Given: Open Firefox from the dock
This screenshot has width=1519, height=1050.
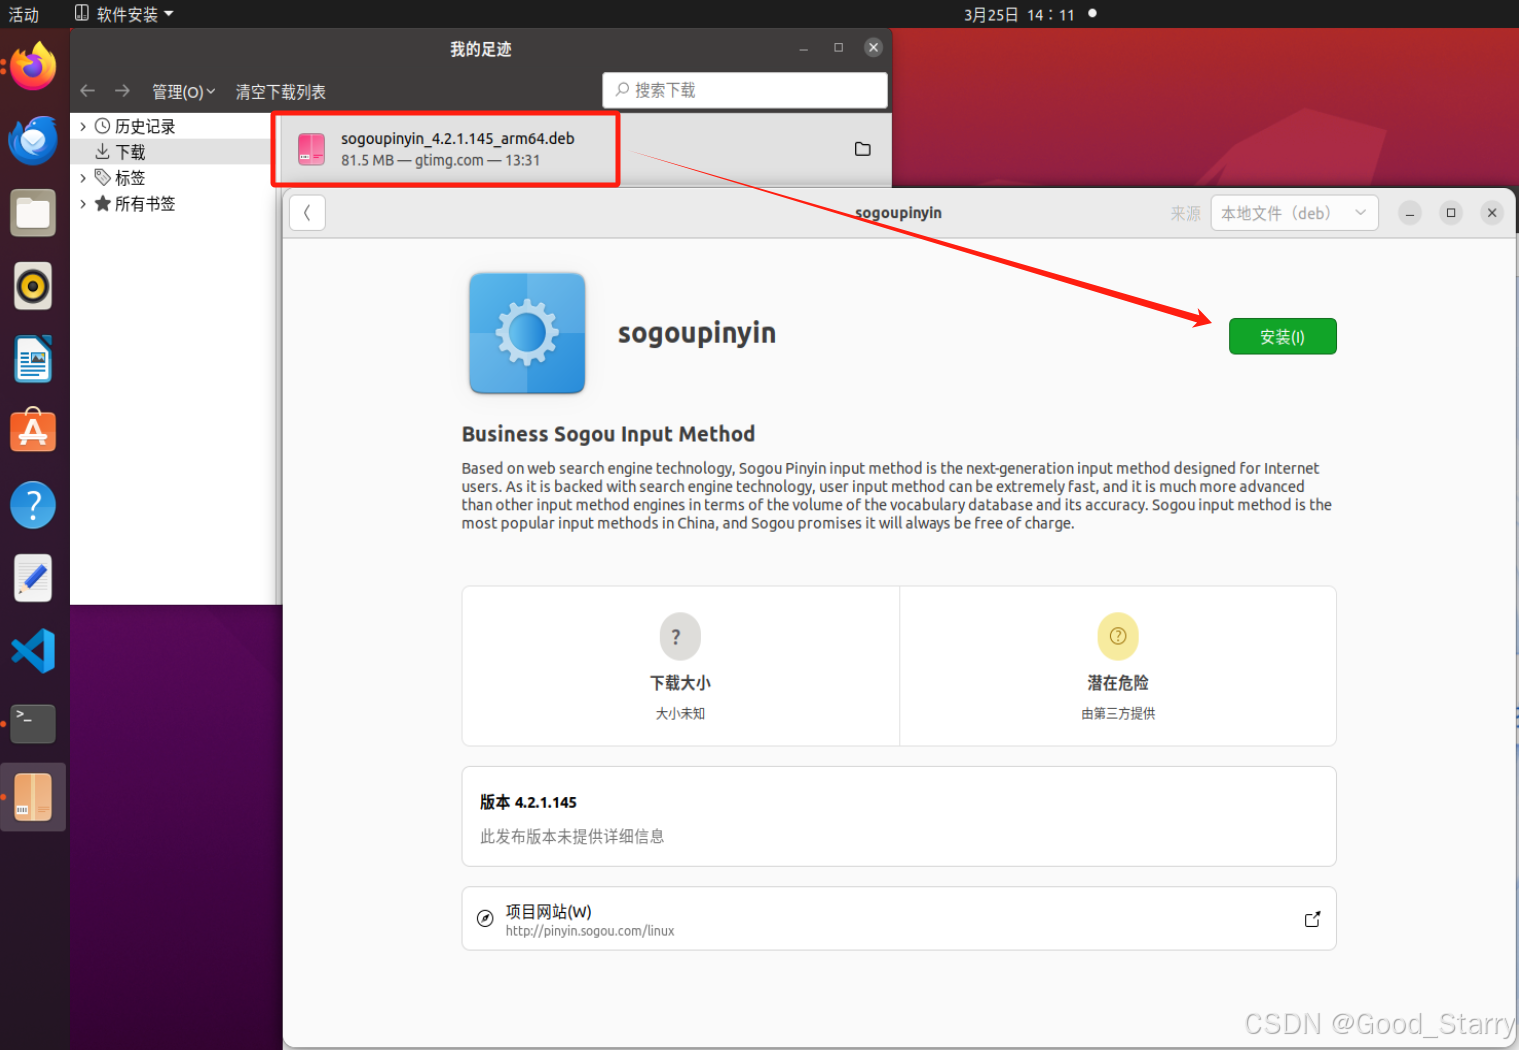Looking at the screenshot, I should 33,67.
